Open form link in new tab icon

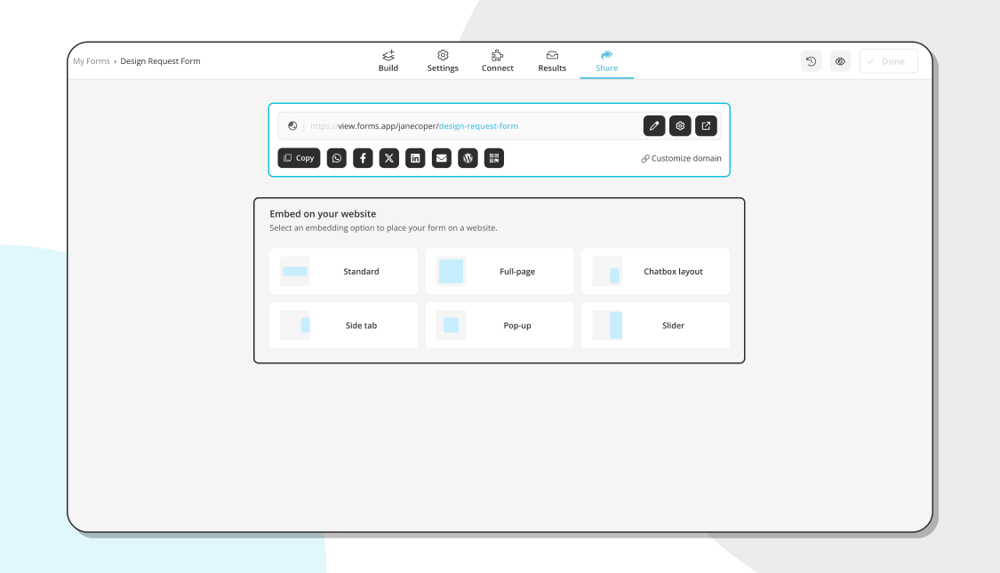[706, 126]
